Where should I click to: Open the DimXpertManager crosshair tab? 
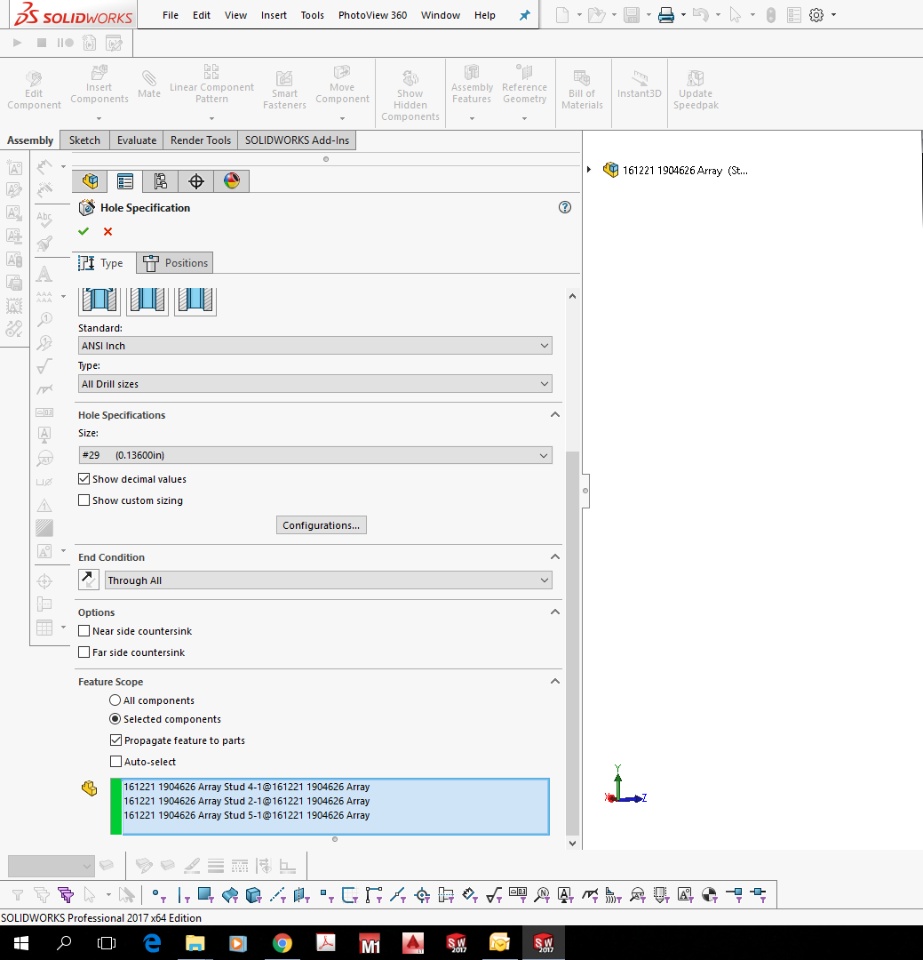196,181
